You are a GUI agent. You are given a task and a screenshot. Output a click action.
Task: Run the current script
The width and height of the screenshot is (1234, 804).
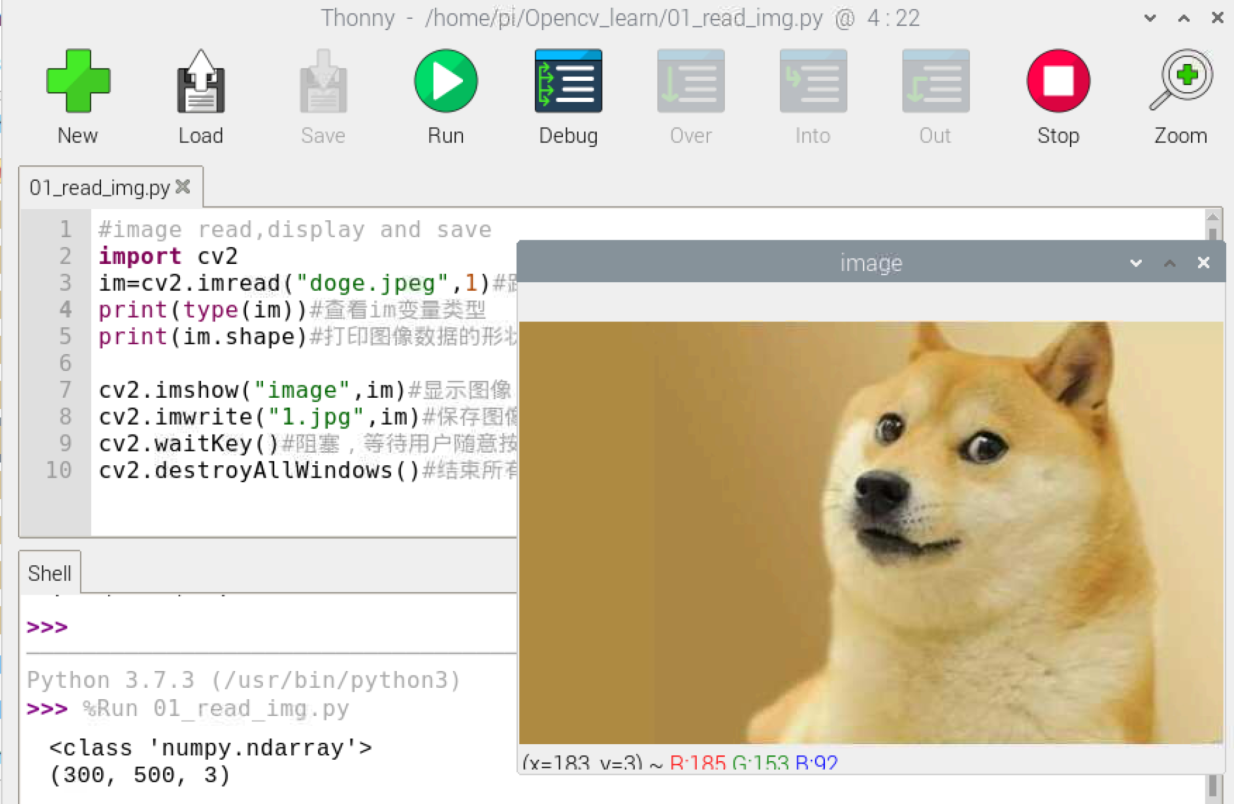(446, 81)
